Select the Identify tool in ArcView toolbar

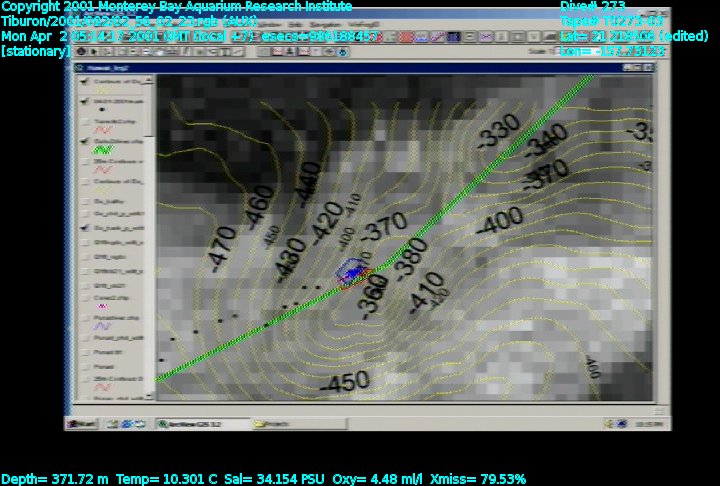pyautogui.click(x=81, y=51)
